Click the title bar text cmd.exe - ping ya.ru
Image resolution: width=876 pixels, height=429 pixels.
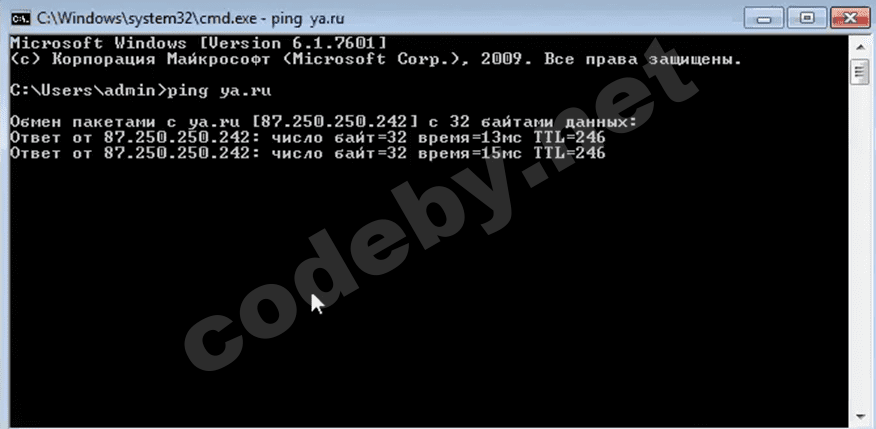191,18
